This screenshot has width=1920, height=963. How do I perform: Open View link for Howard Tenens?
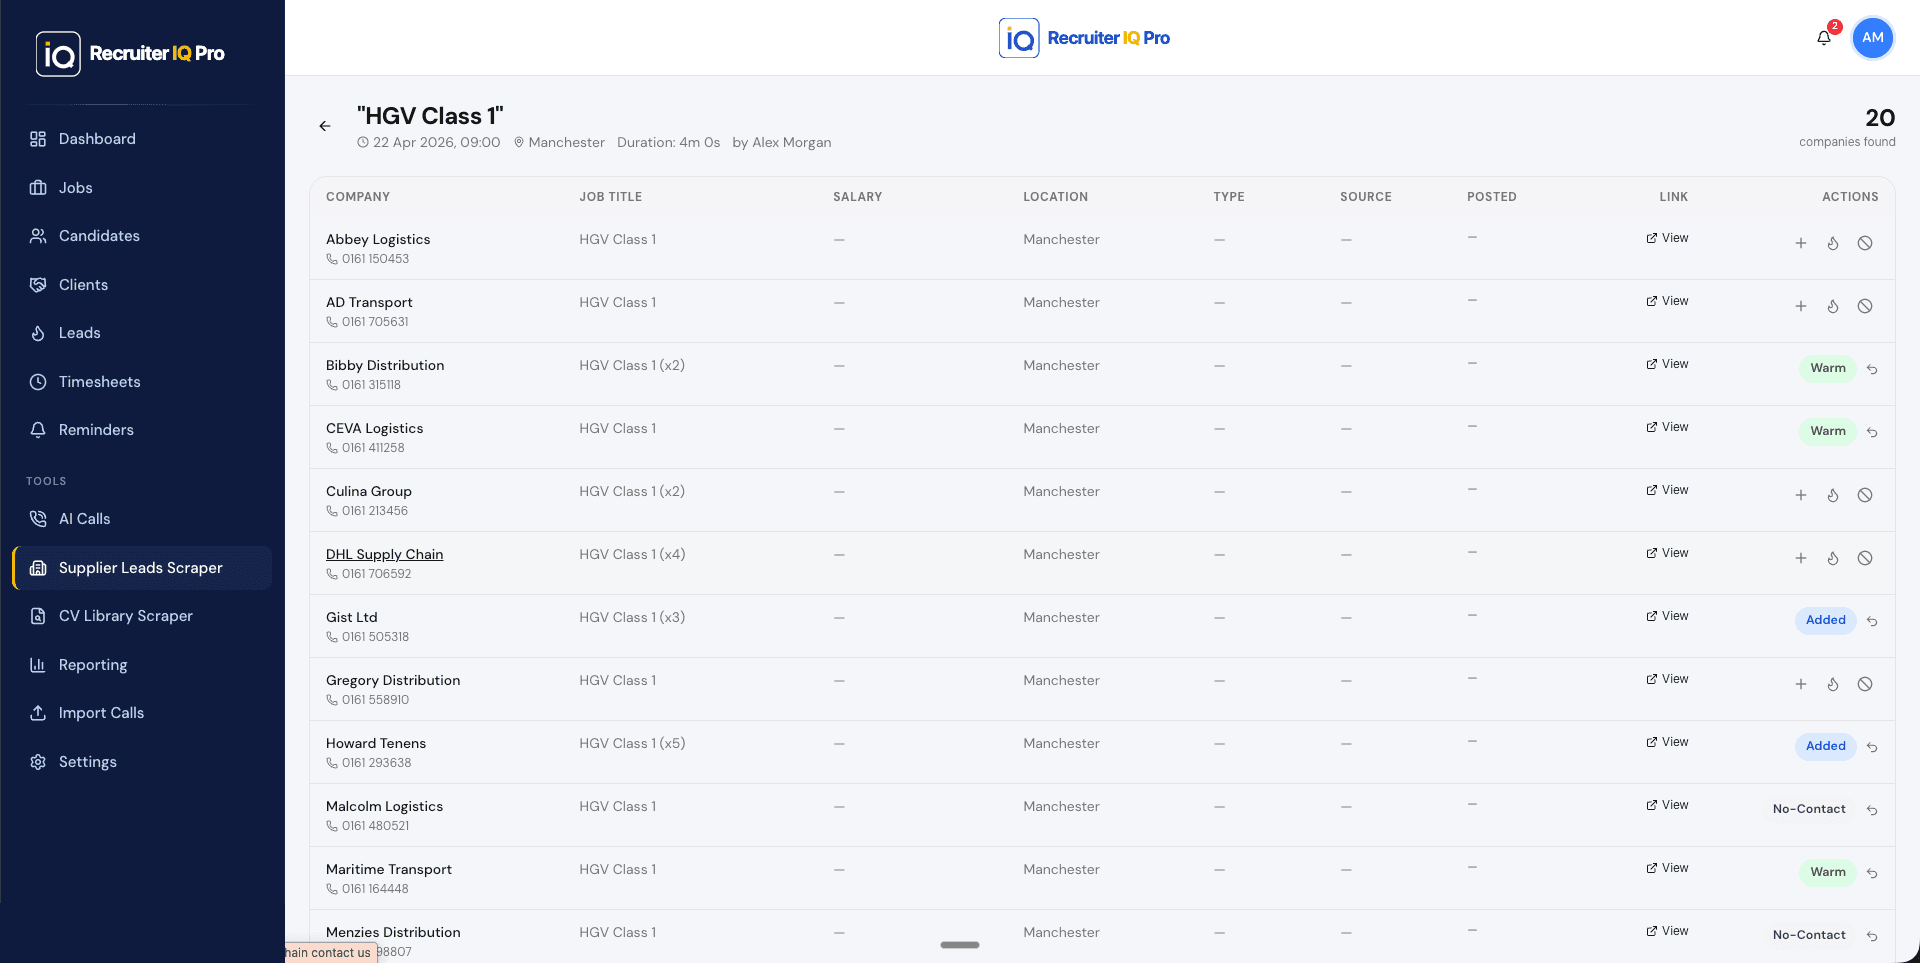(1667, 742)
